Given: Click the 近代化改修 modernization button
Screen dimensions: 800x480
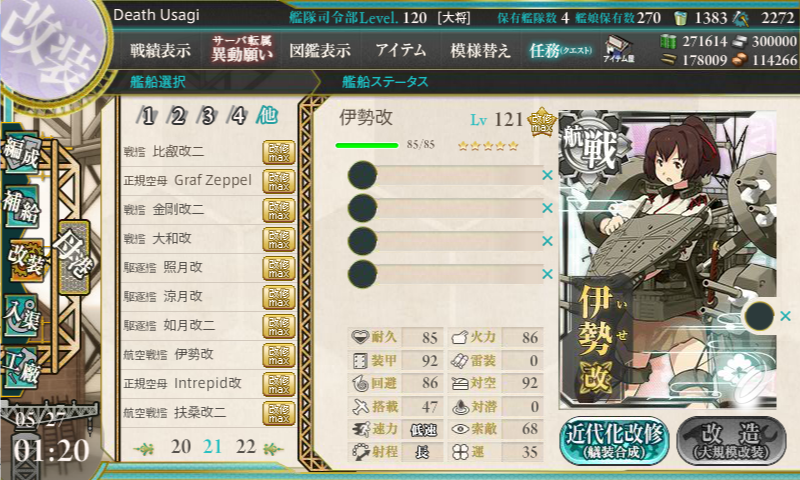Looking at the screenshot, I should tap(614, 441).
